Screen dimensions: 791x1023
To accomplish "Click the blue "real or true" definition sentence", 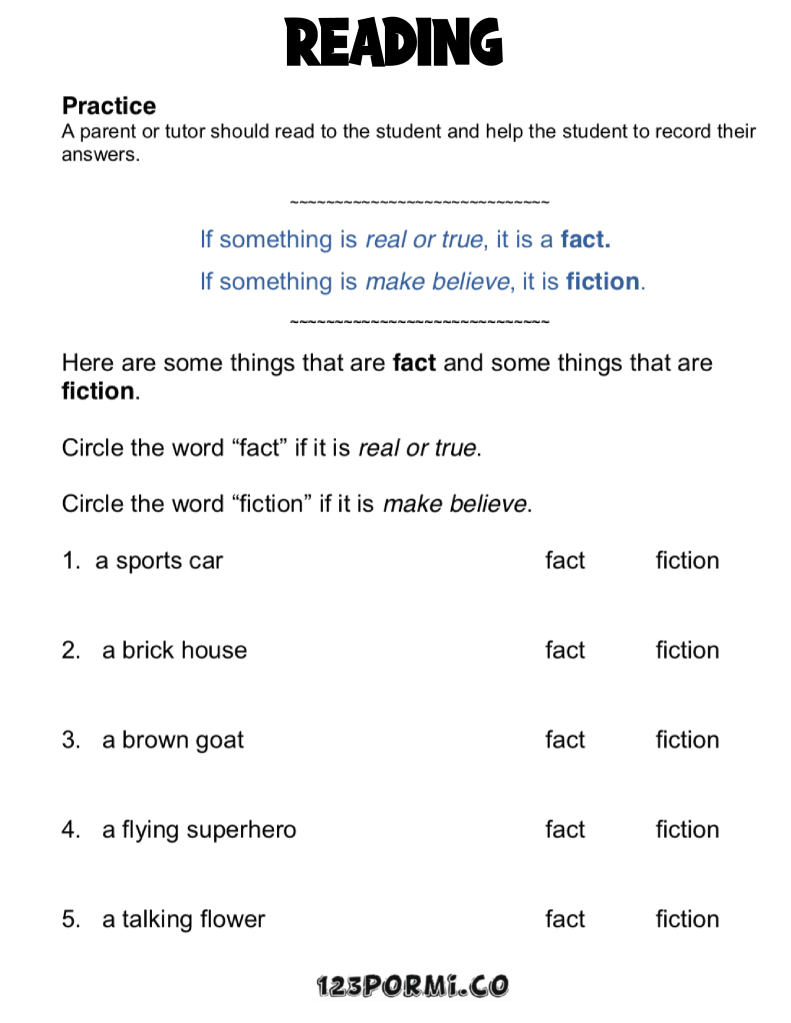I will point(405,240).
